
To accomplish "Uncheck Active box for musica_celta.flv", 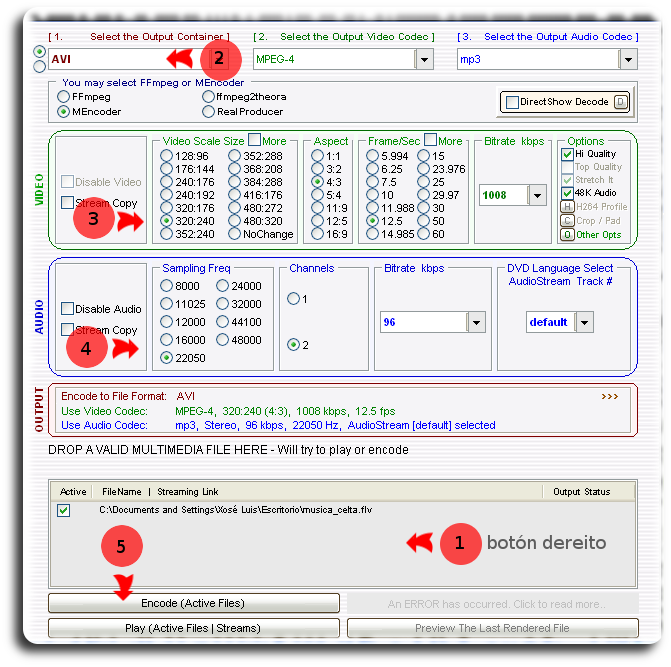I will coord(64,510).
